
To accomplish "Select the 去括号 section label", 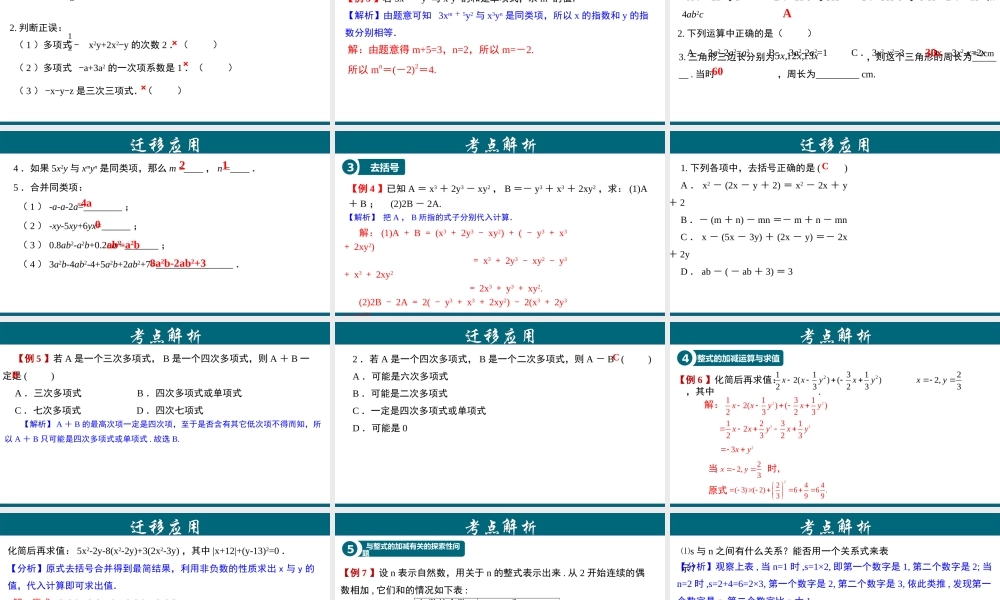I will click(384, 168).
